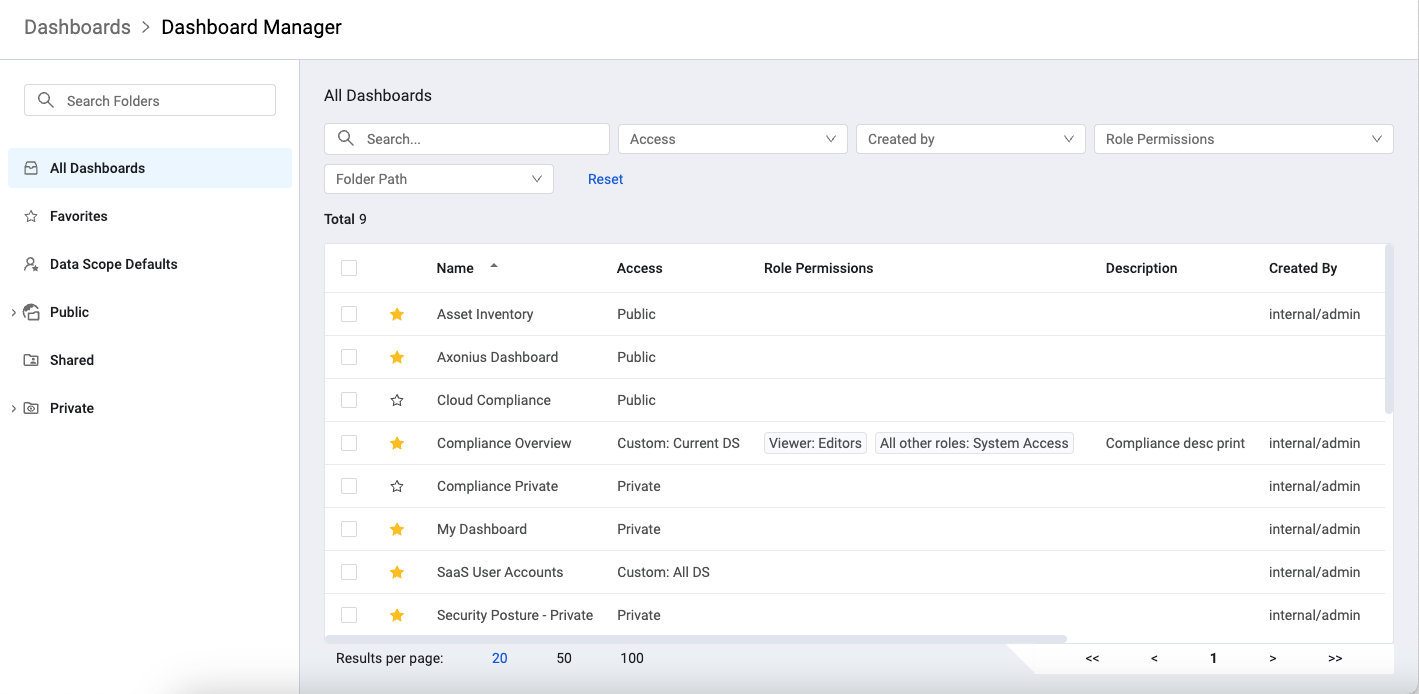Select the Compliance Overview row checkbox
Viewport: 1419px width, 694px height.
click(x=349, y=443)
